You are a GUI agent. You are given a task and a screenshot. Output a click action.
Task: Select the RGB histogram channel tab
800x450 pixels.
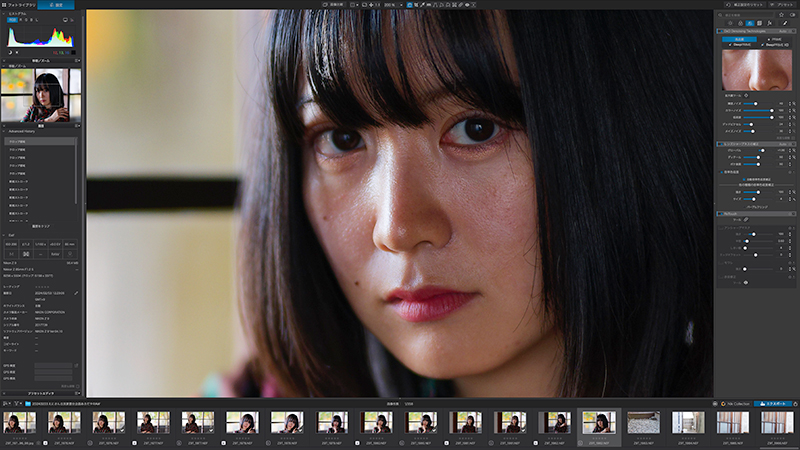coord(12,20)
